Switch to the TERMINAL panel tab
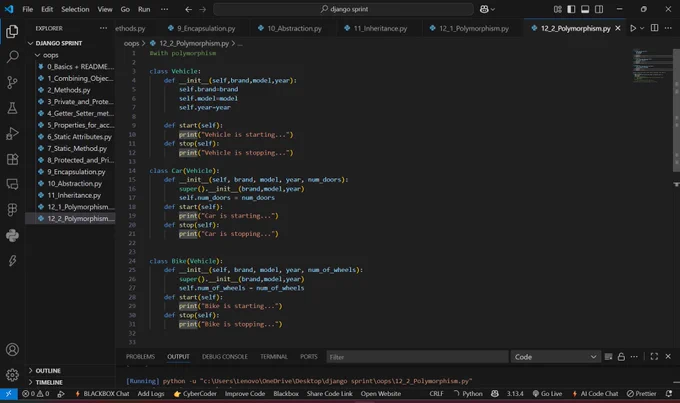This screenshot has width=680, height=403. point(274,357)
